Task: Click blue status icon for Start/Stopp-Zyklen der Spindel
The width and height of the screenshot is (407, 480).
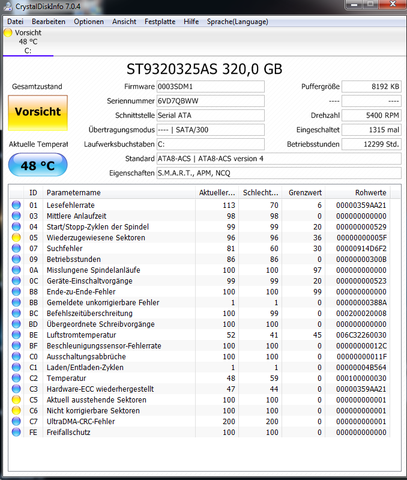Action: [x=16, y=227]
